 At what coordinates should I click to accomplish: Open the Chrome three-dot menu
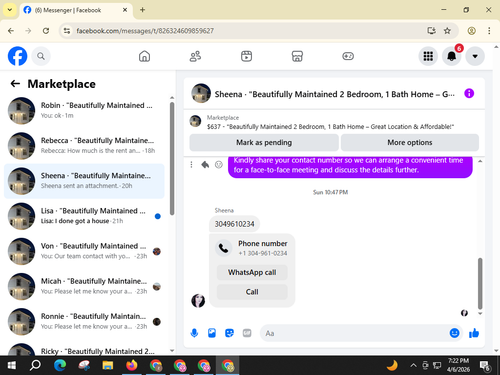[x=489, y=31]
